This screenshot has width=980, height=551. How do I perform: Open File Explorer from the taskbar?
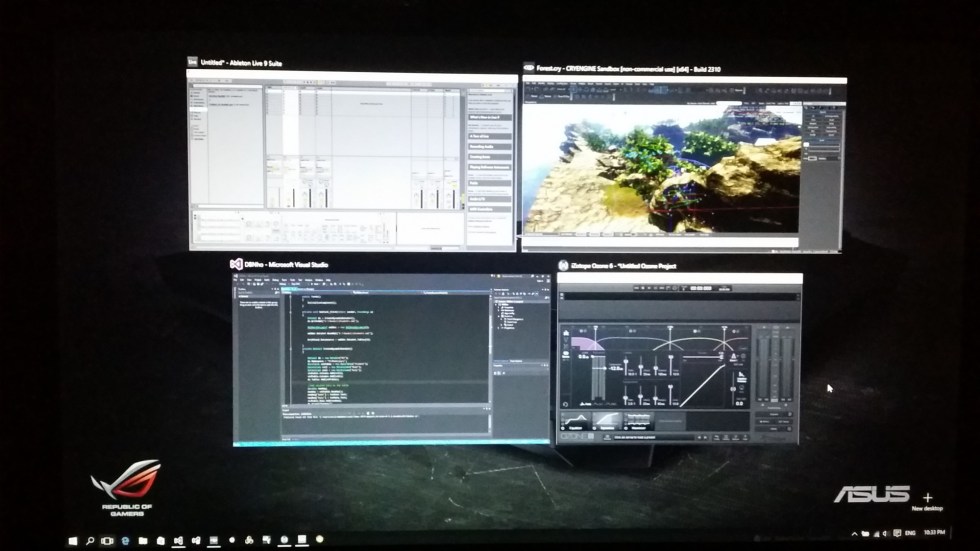pos(143,541)
